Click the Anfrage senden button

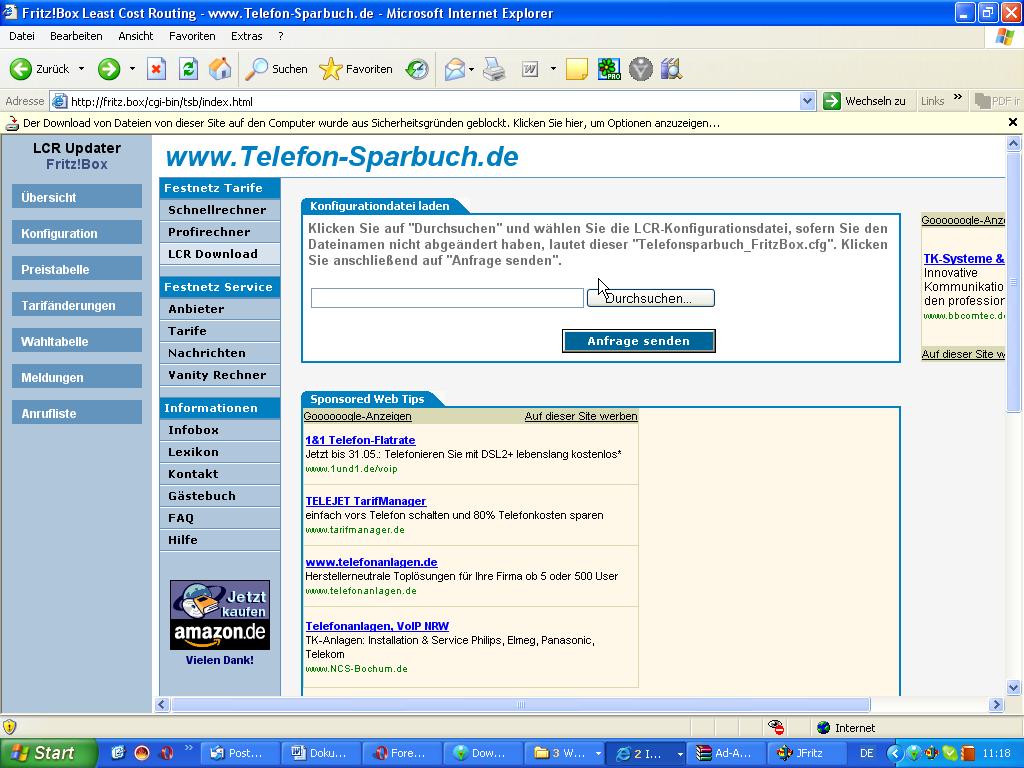[639, 341]
